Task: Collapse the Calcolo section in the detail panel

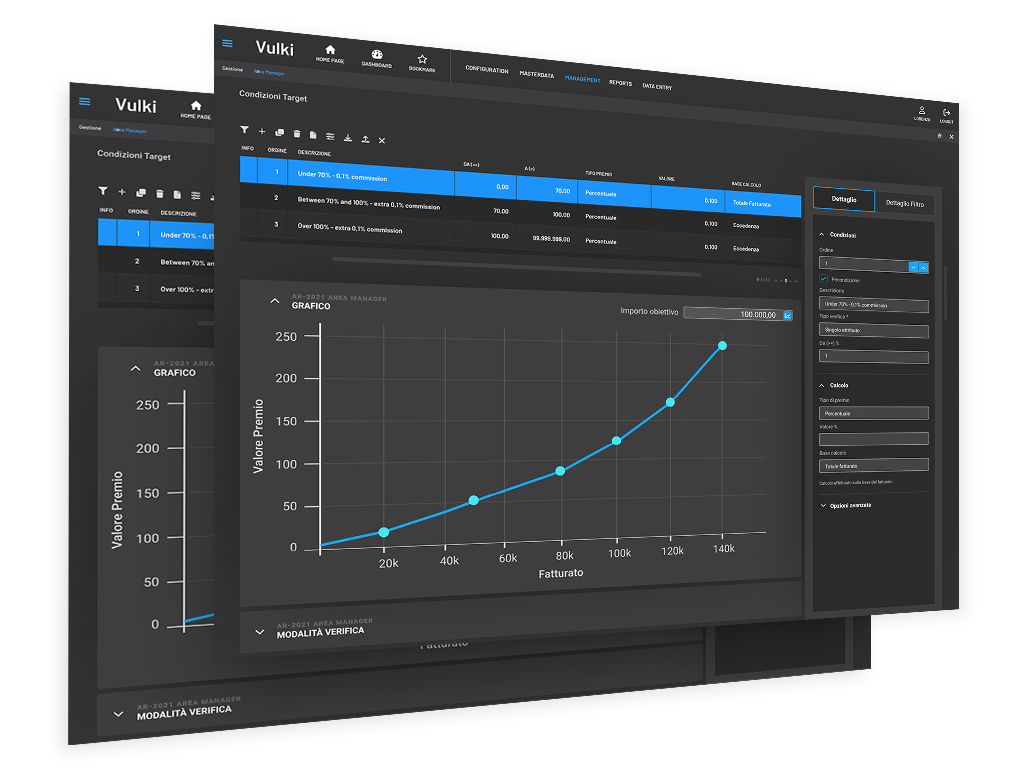Action: coord(821,385)
